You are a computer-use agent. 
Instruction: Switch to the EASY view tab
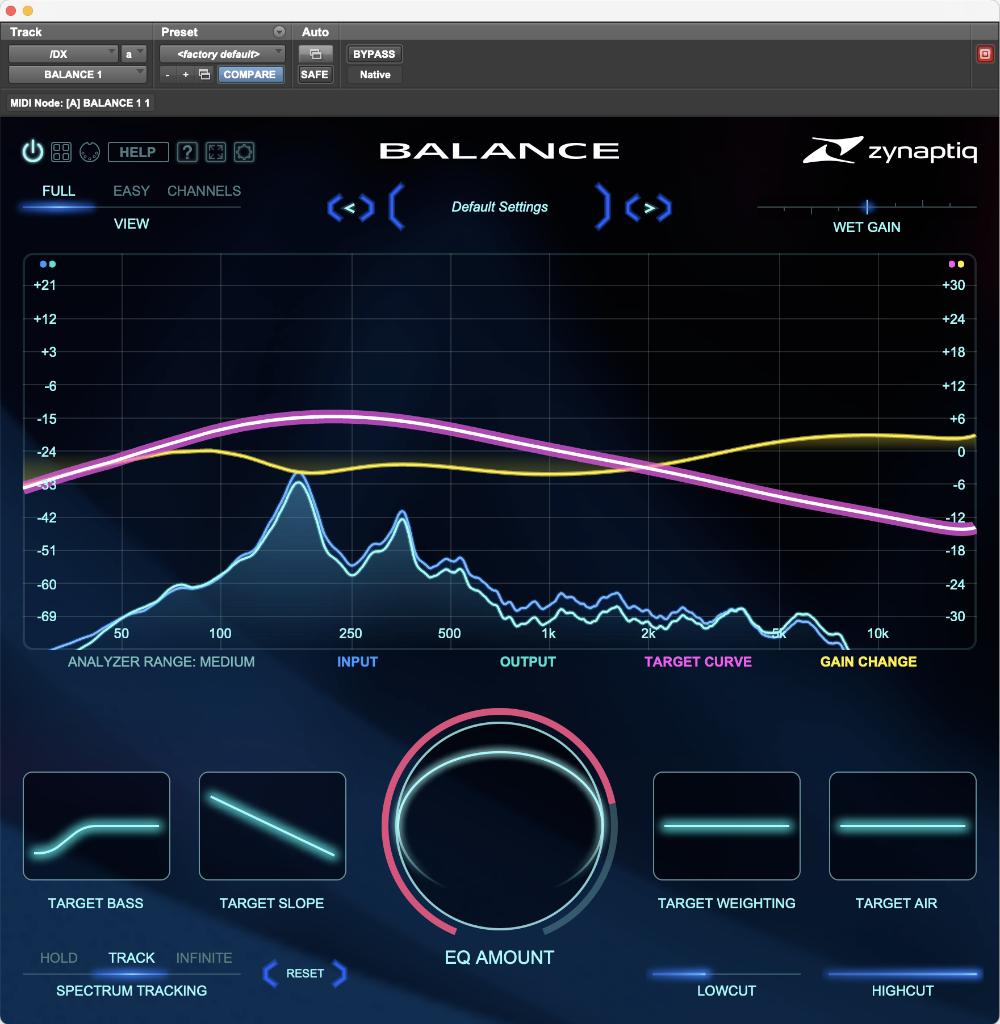coord(131,191)
